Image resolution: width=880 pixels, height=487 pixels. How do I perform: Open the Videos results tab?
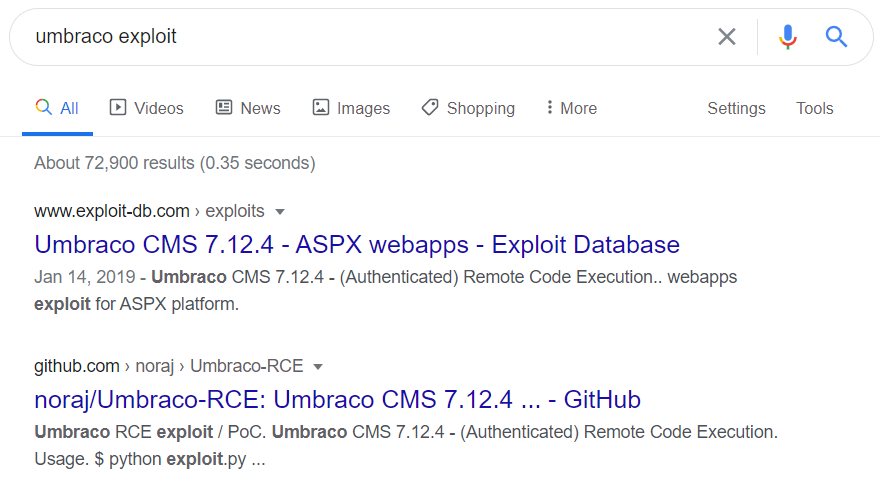click(147, 108)
